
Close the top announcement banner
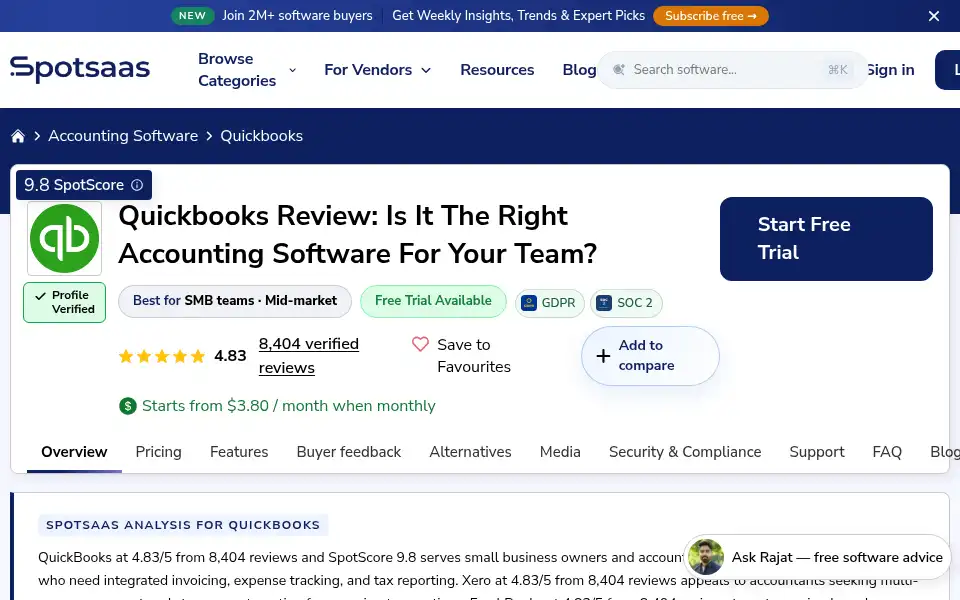934,16
